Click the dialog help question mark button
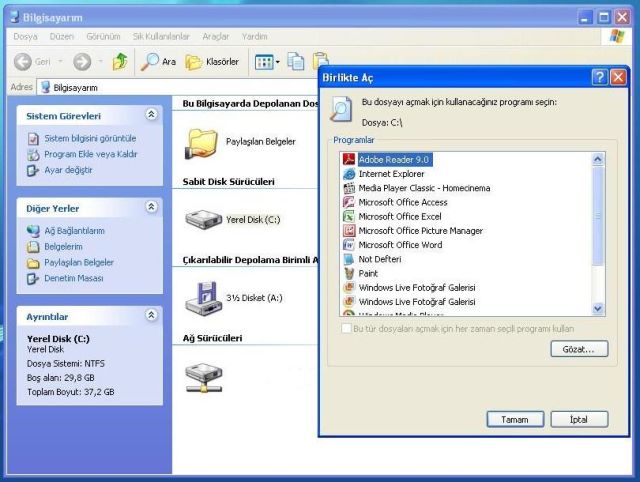 599,77
